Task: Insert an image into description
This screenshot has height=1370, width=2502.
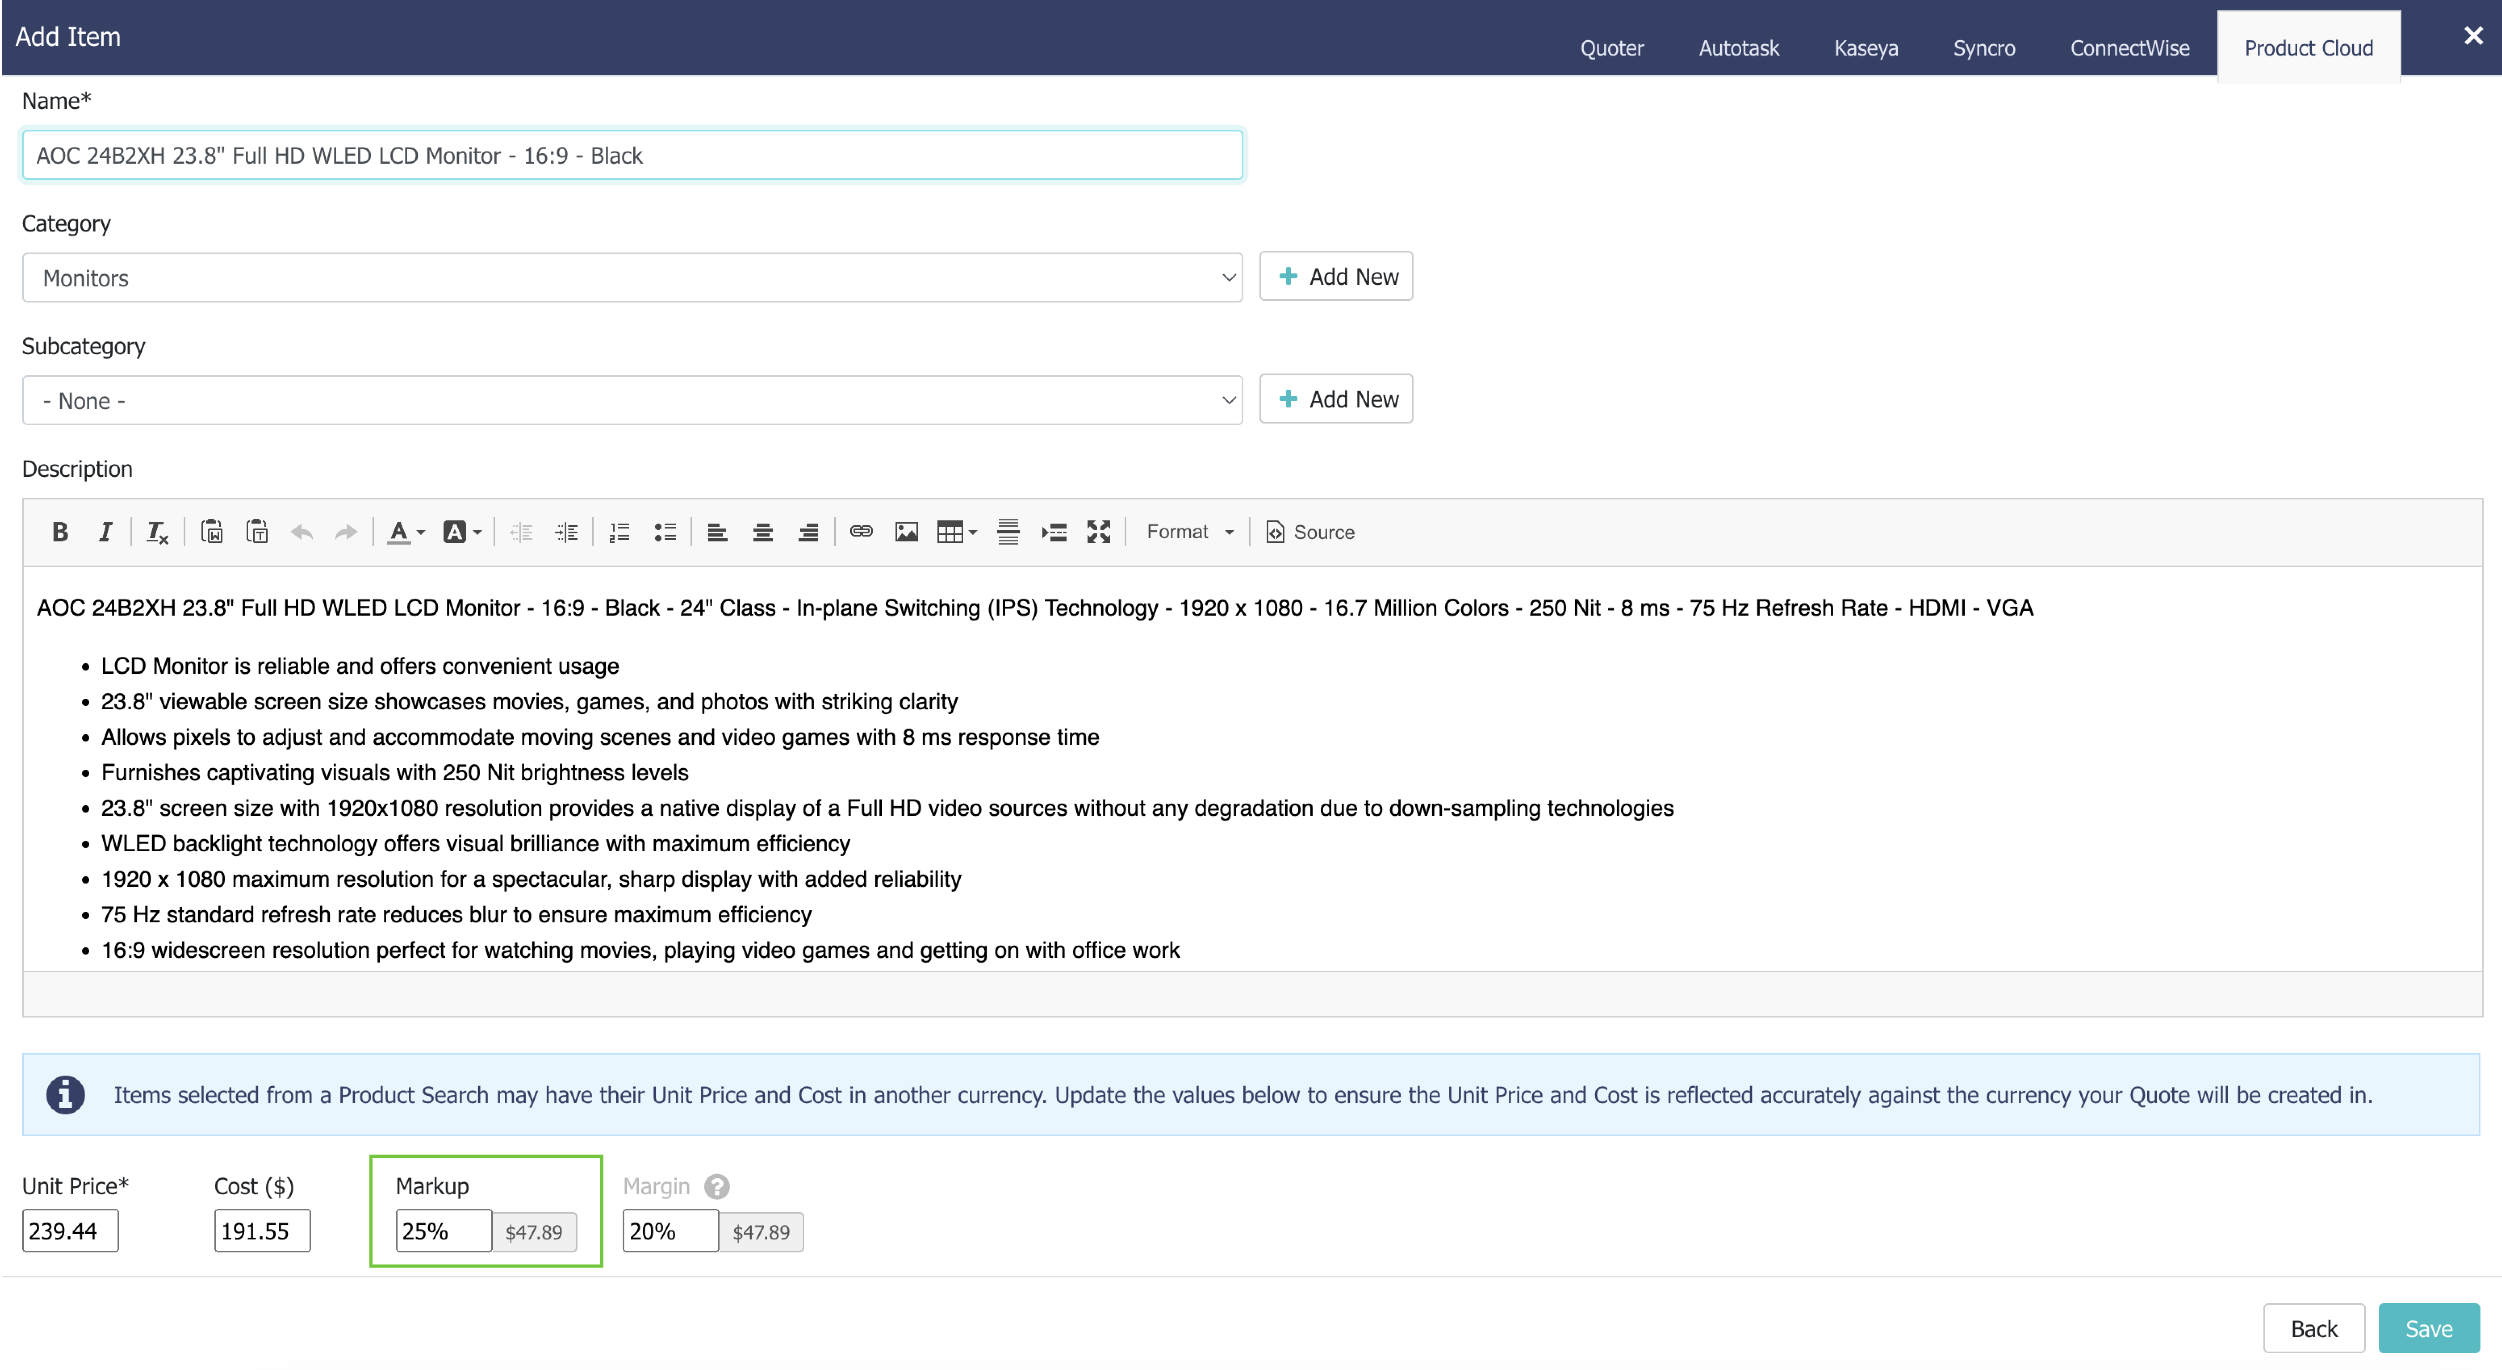Action: coord(907,532)
